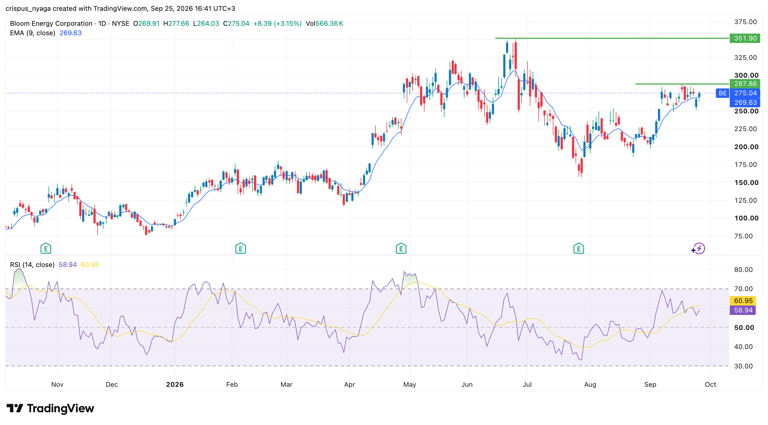The width and height of the screenshot is (768, 425).
Task: Click the yellow RSI legend value 60.95
Action: 90,264
